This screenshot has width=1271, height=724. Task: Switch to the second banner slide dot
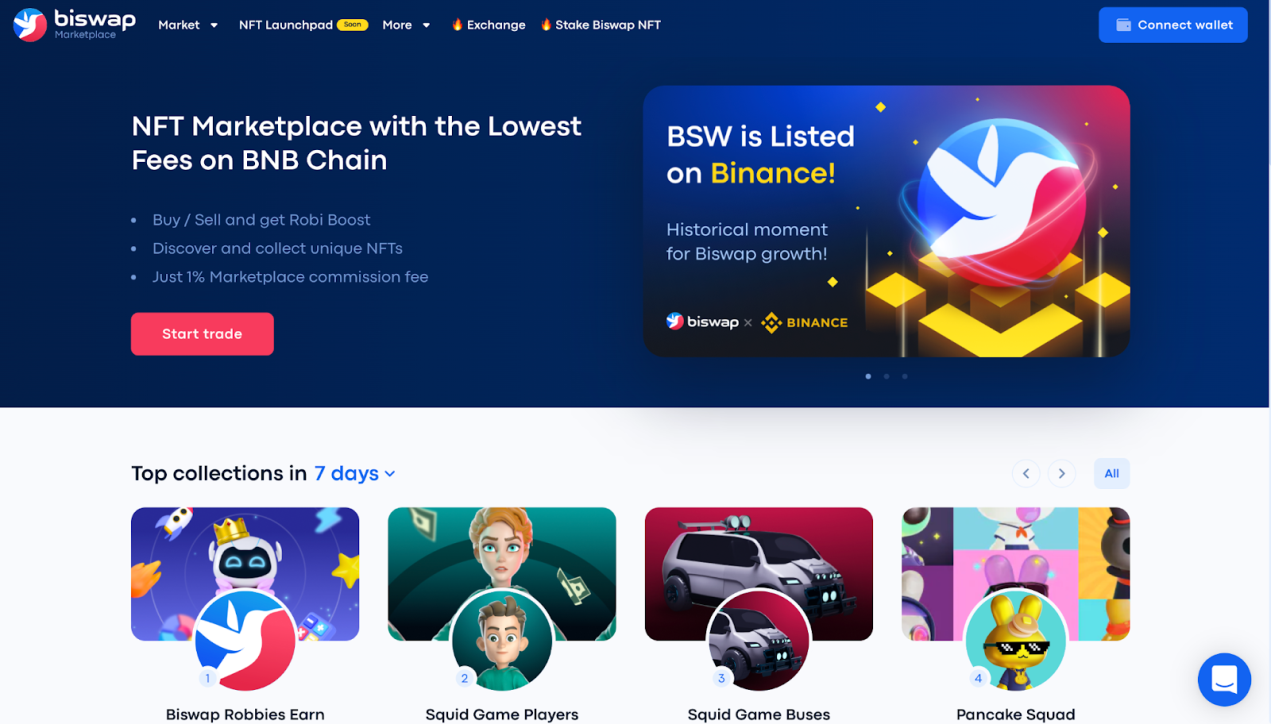pos(886,377)
